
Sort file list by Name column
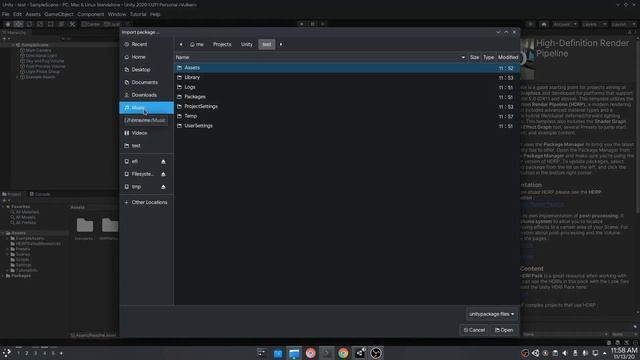click(x=321, y=57)
